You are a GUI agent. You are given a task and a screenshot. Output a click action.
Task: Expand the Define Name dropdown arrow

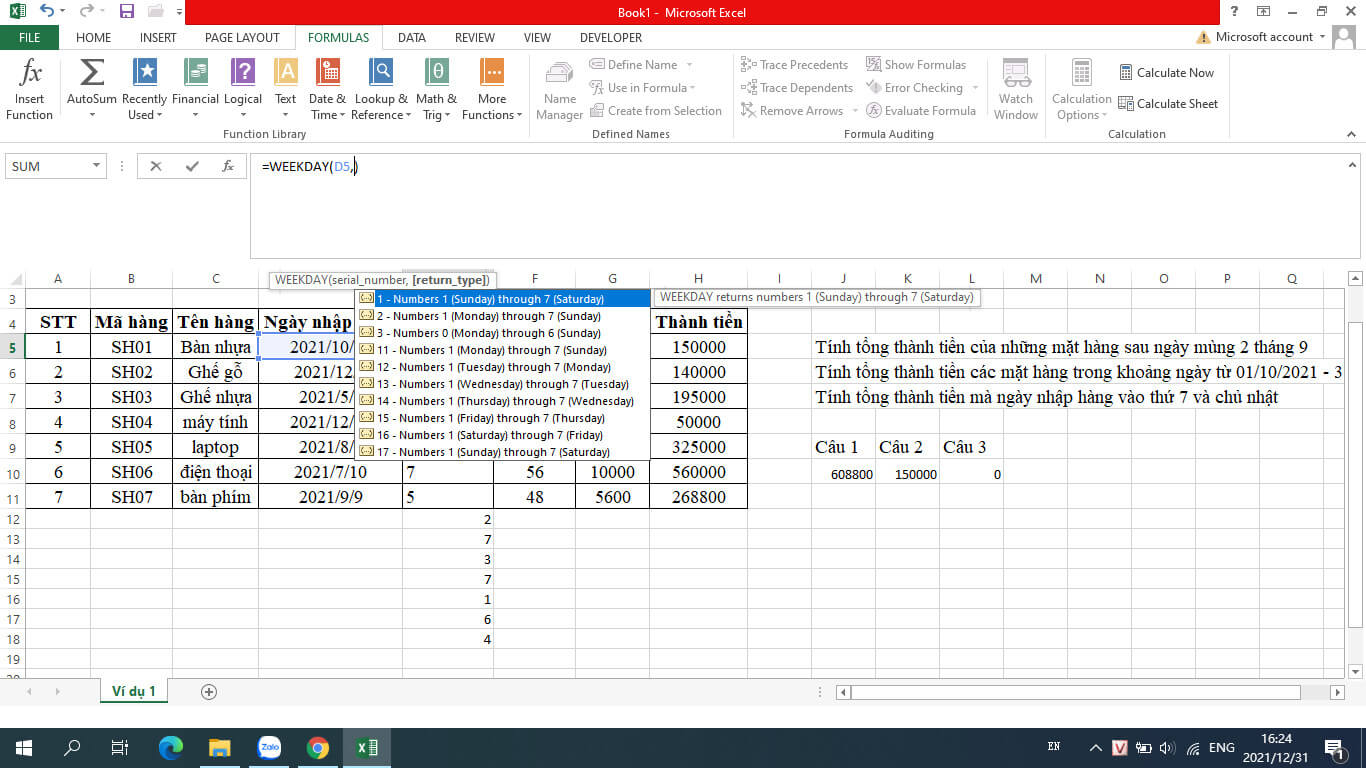coord(689,65)
